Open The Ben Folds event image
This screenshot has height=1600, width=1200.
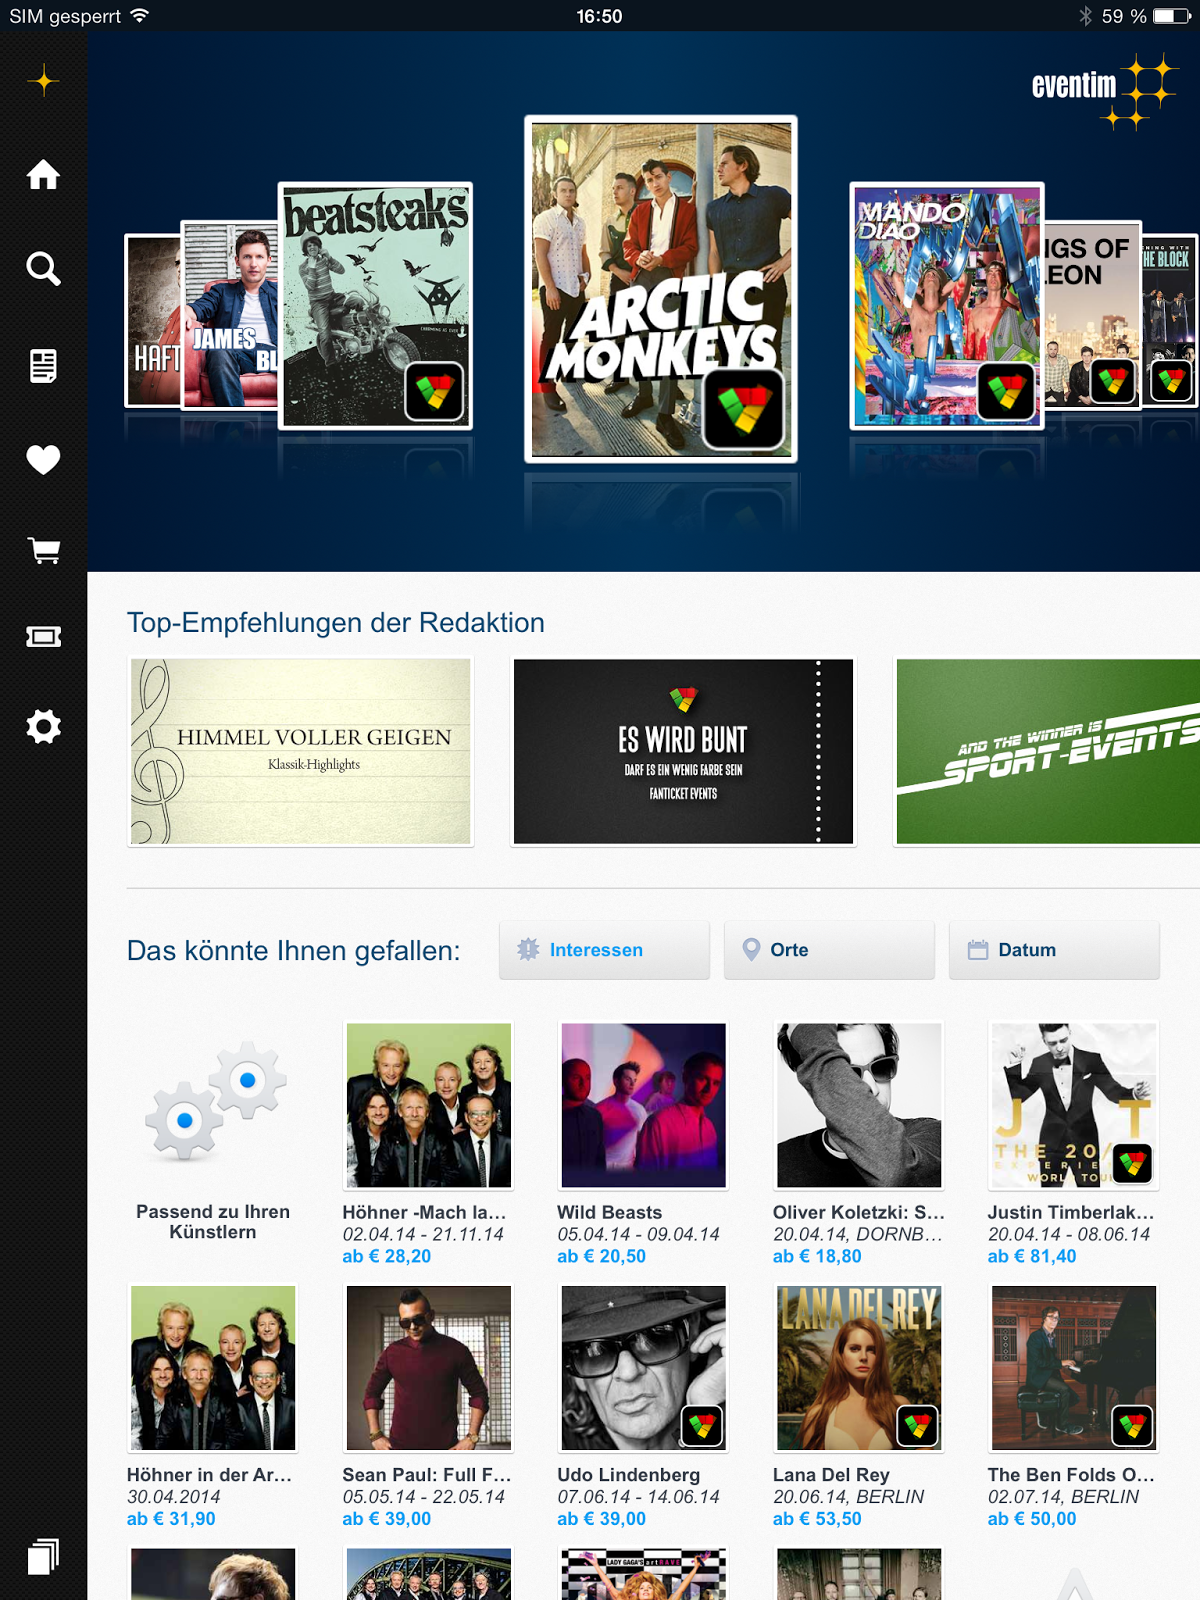(1074, 1368)
